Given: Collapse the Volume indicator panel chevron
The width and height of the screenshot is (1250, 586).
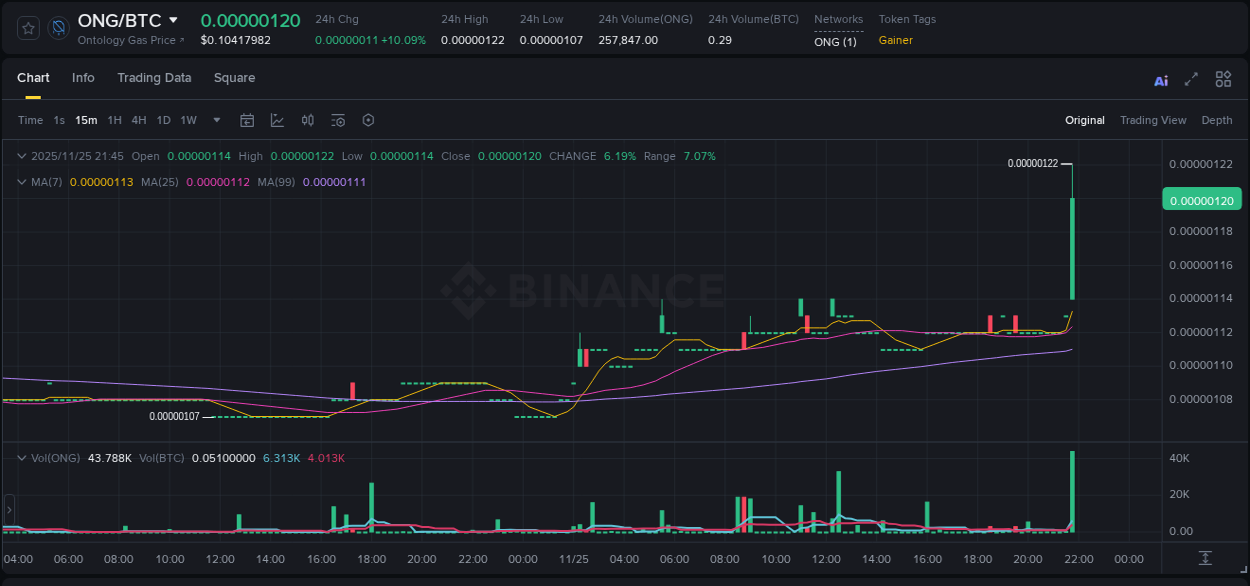Looking at the screenshot, I should [x=21, y=457].
